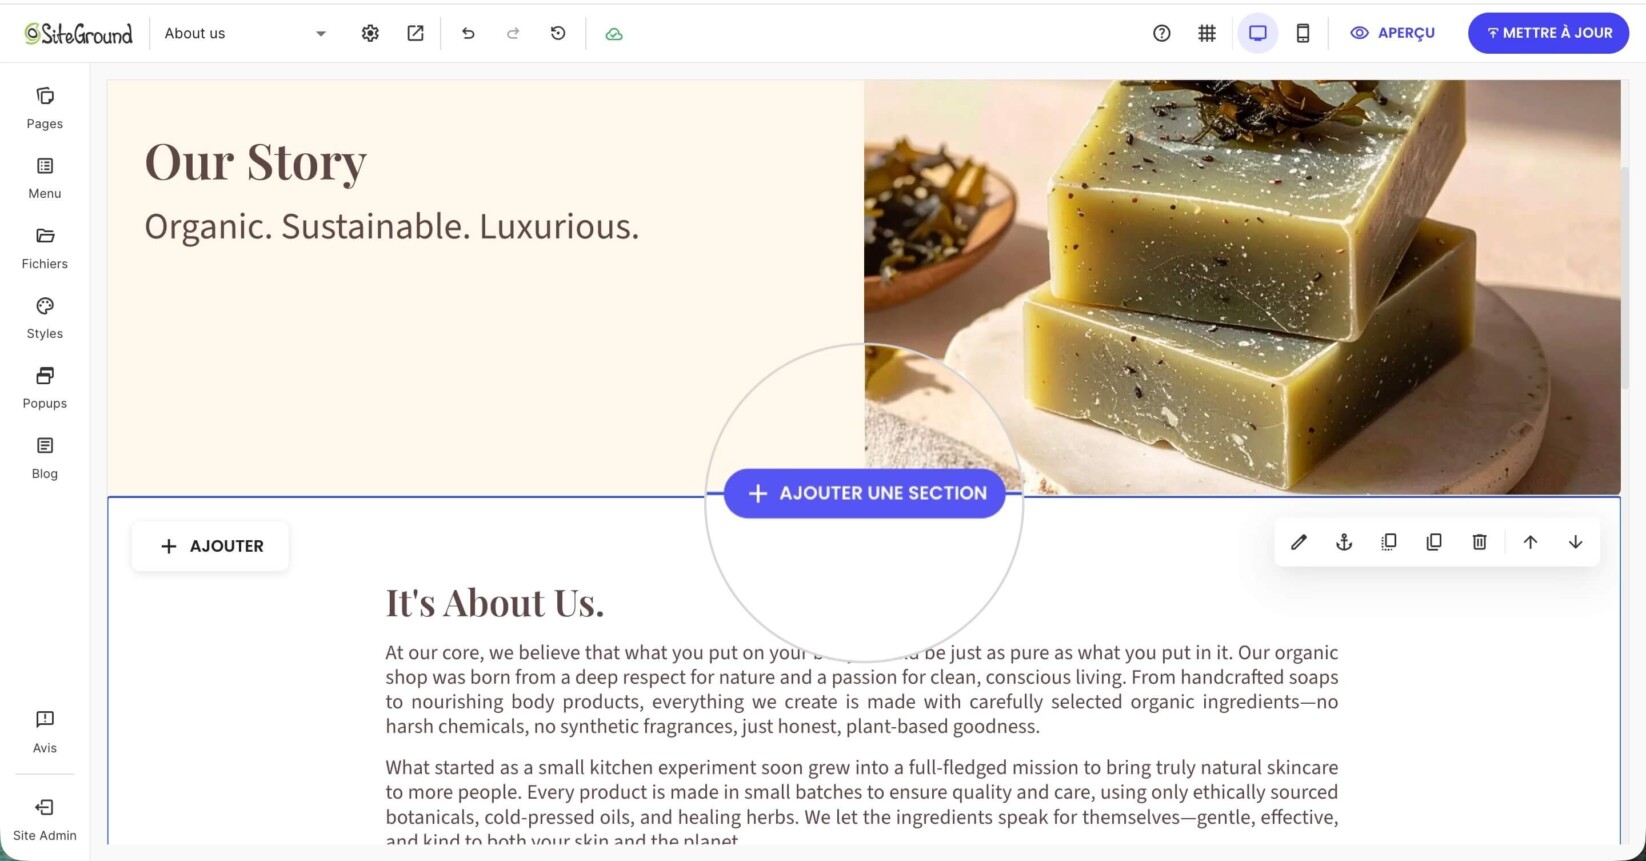Set a section anchor with the anchor icon
Screen dimensions: 1646x861
tap(1344, 542)
